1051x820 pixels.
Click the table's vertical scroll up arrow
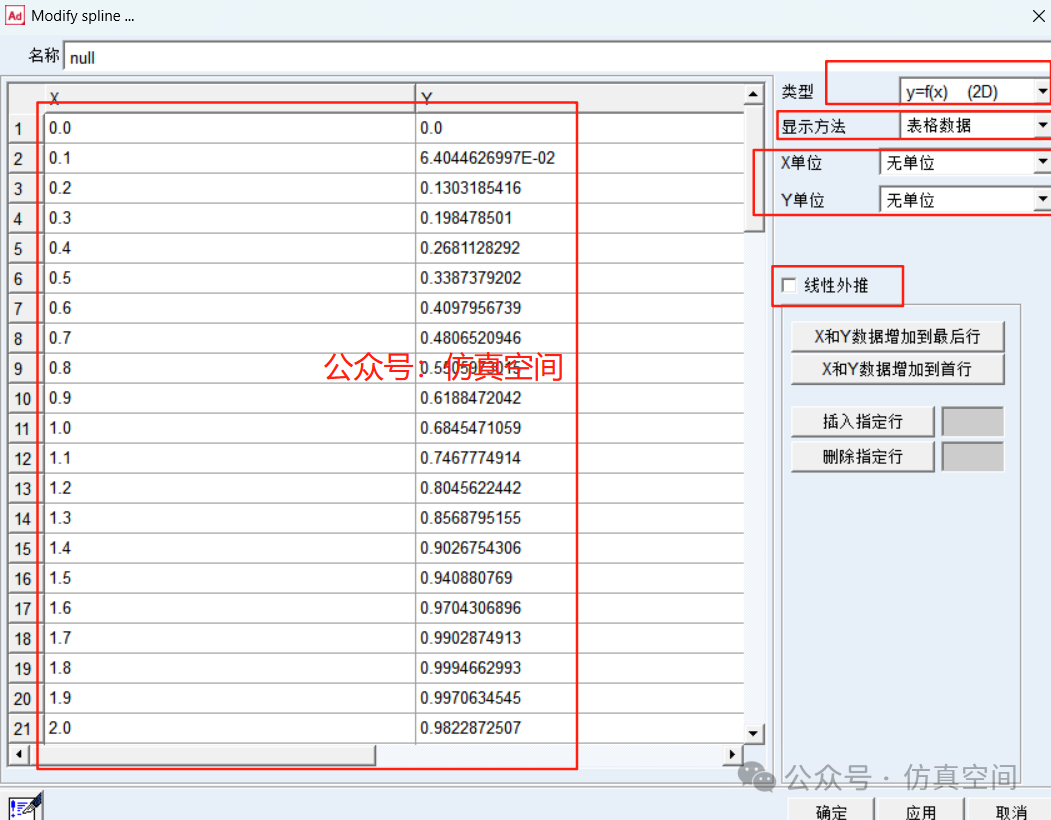pos(755,95)
